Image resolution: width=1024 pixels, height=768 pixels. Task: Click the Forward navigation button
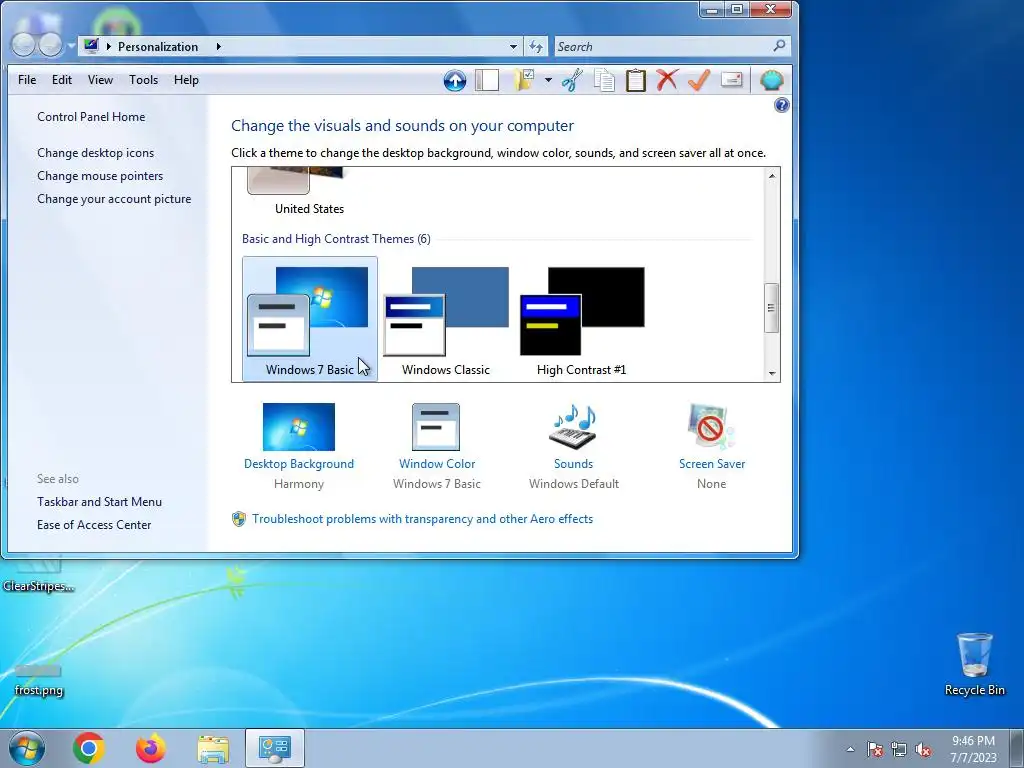(x=51, y=44)
